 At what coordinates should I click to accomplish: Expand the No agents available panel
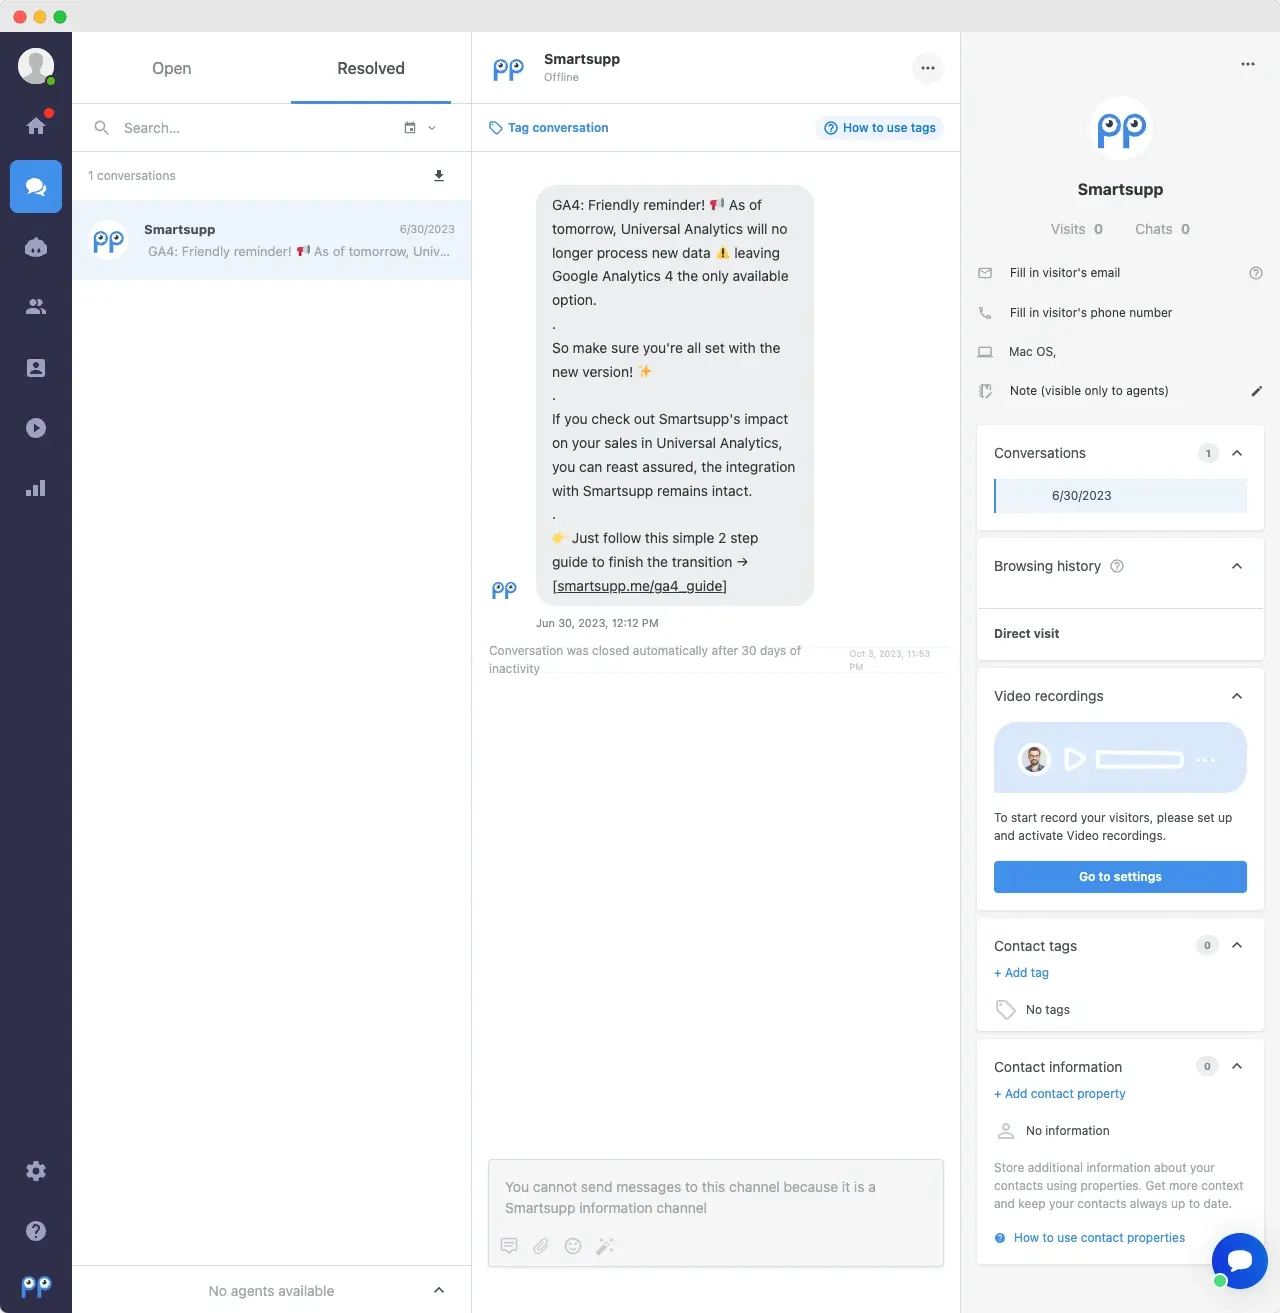pyautogui.click(x=438, y=1290)
